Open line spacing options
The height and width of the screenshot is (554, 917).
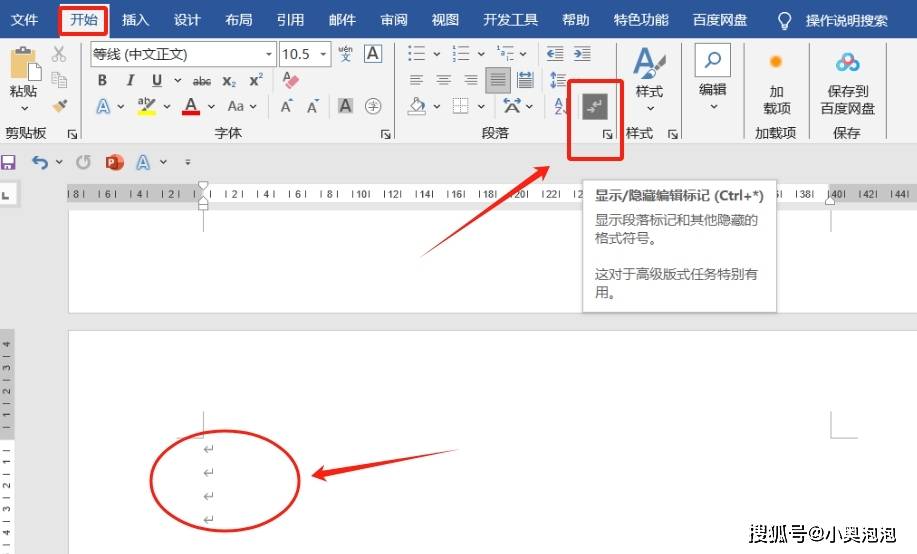click(x=558, y=80)
